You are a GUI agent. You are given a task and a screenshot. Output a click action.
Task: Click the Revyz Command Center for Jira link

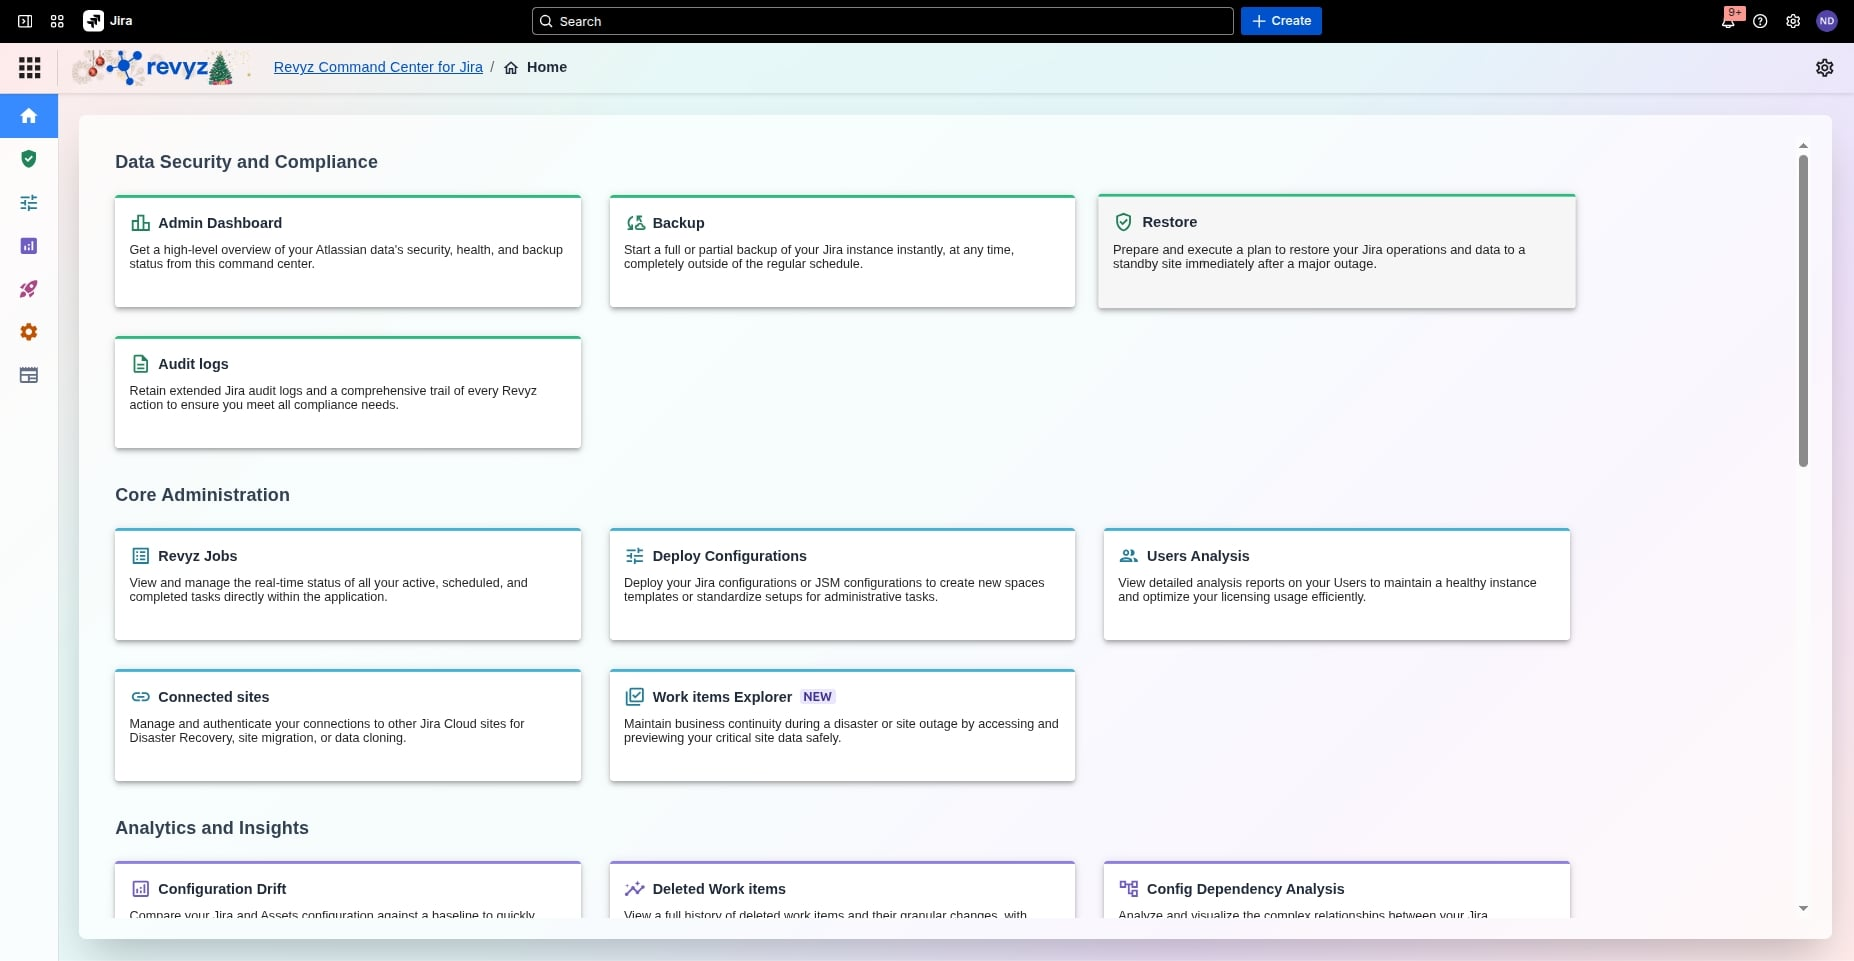coord(378,67)
